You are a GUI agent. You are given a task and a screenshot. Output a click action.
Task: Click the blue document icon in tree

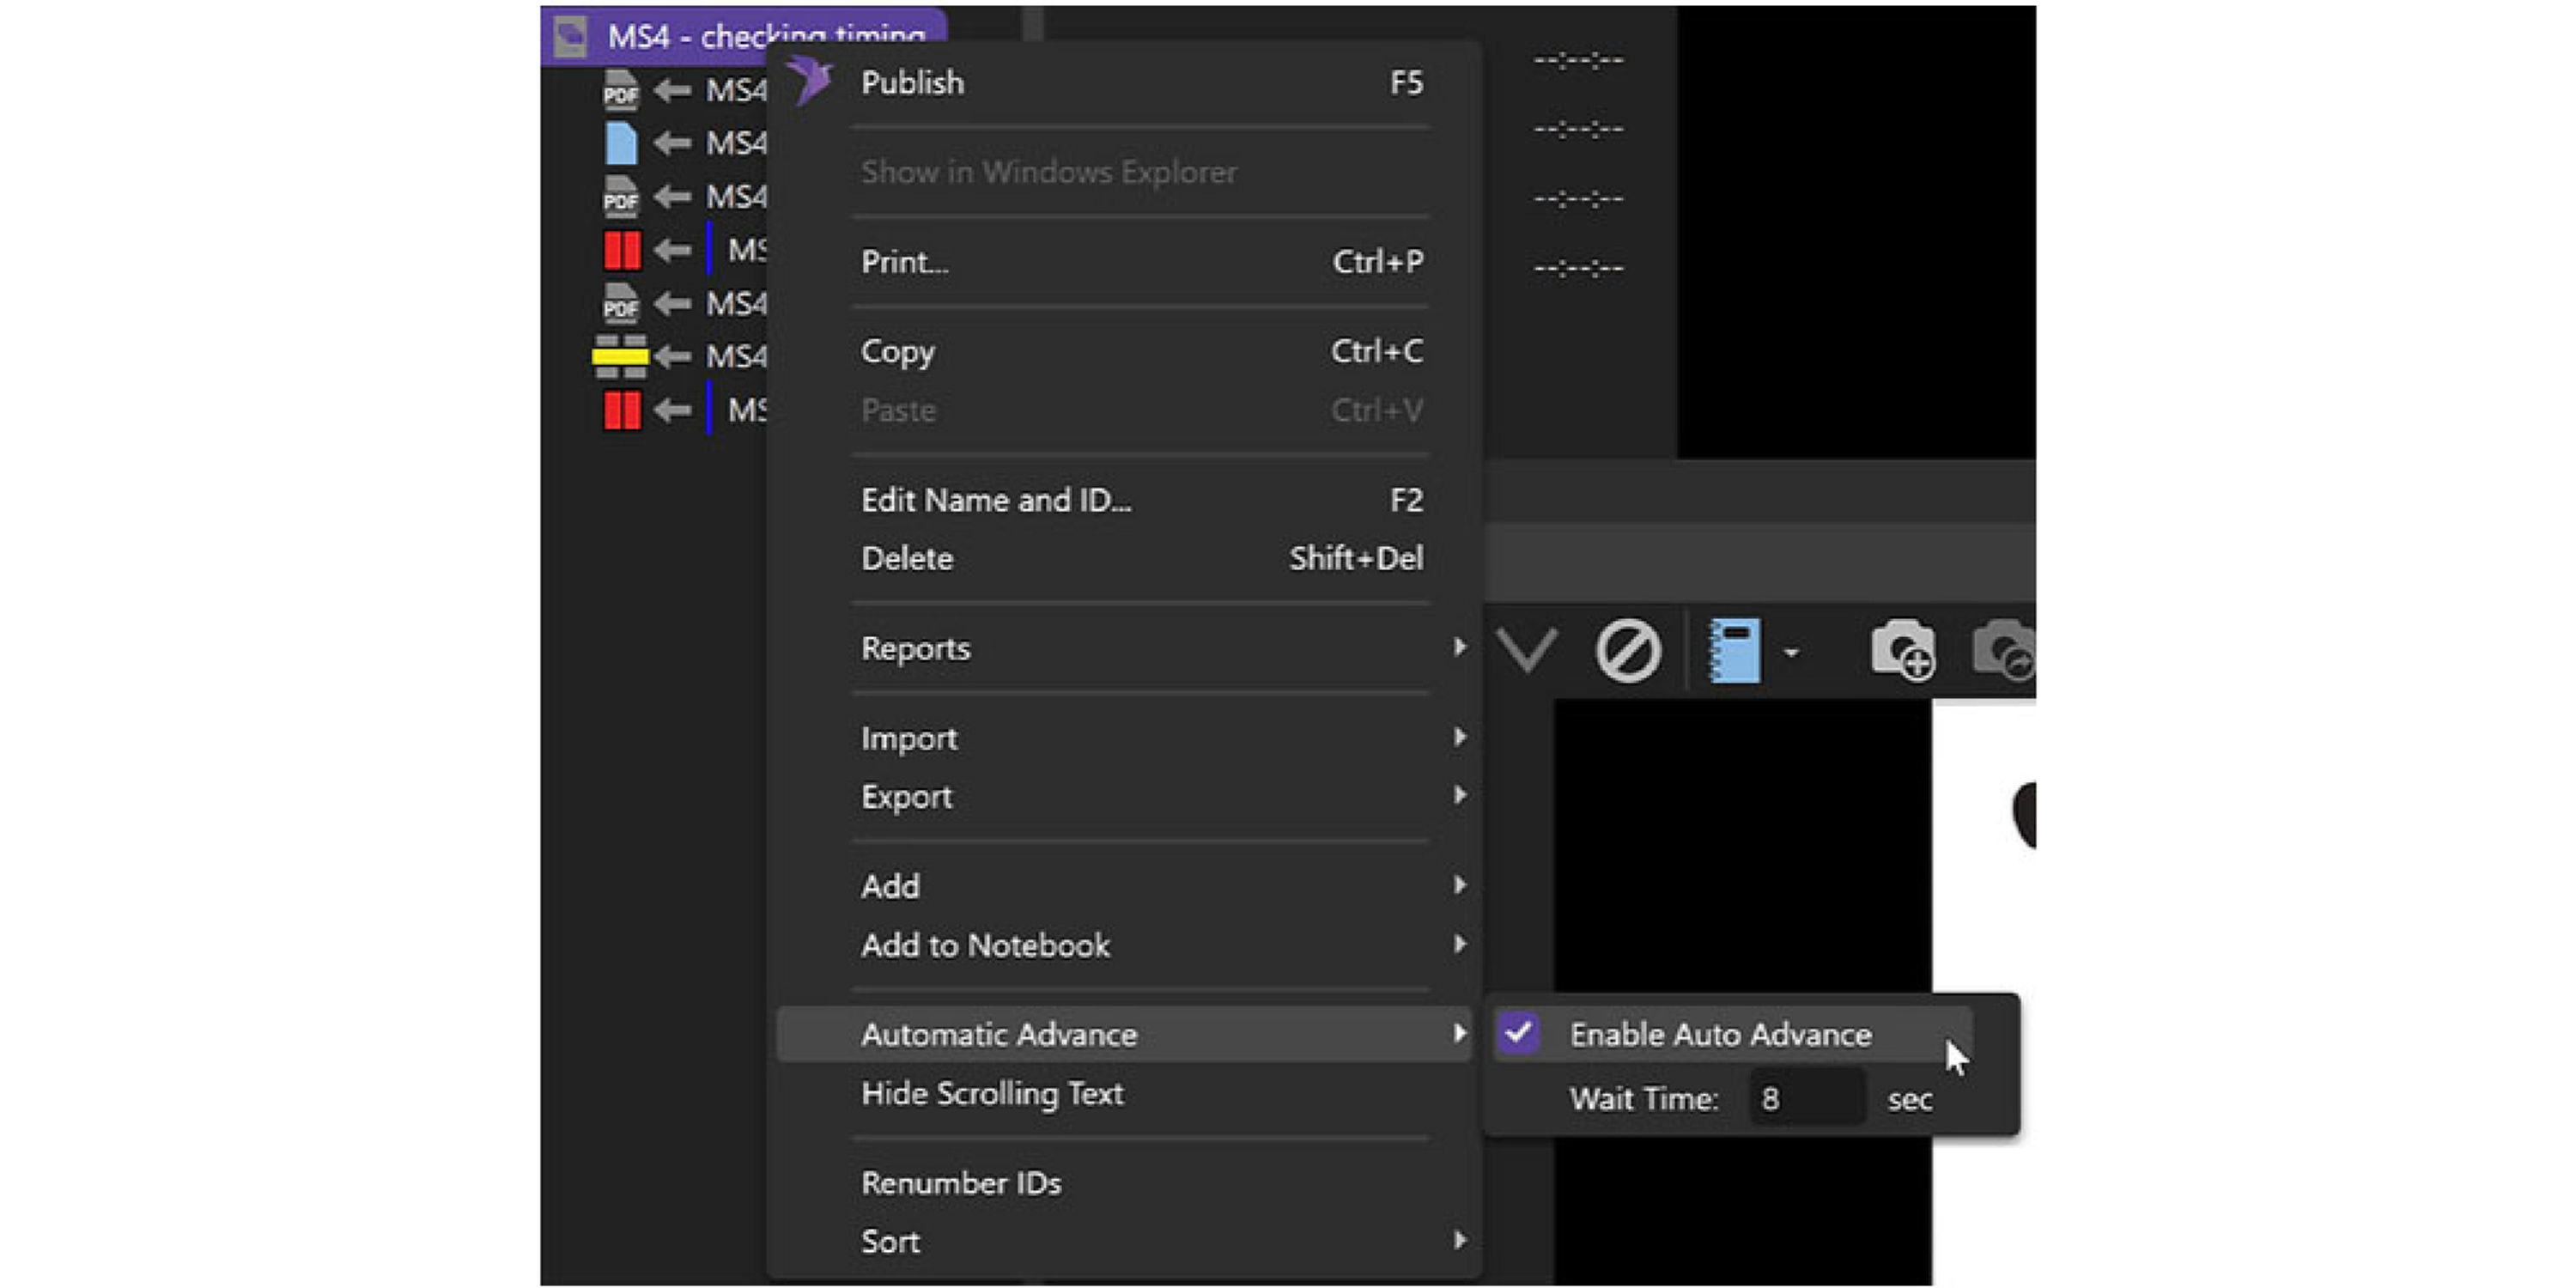tap(620, 143)
